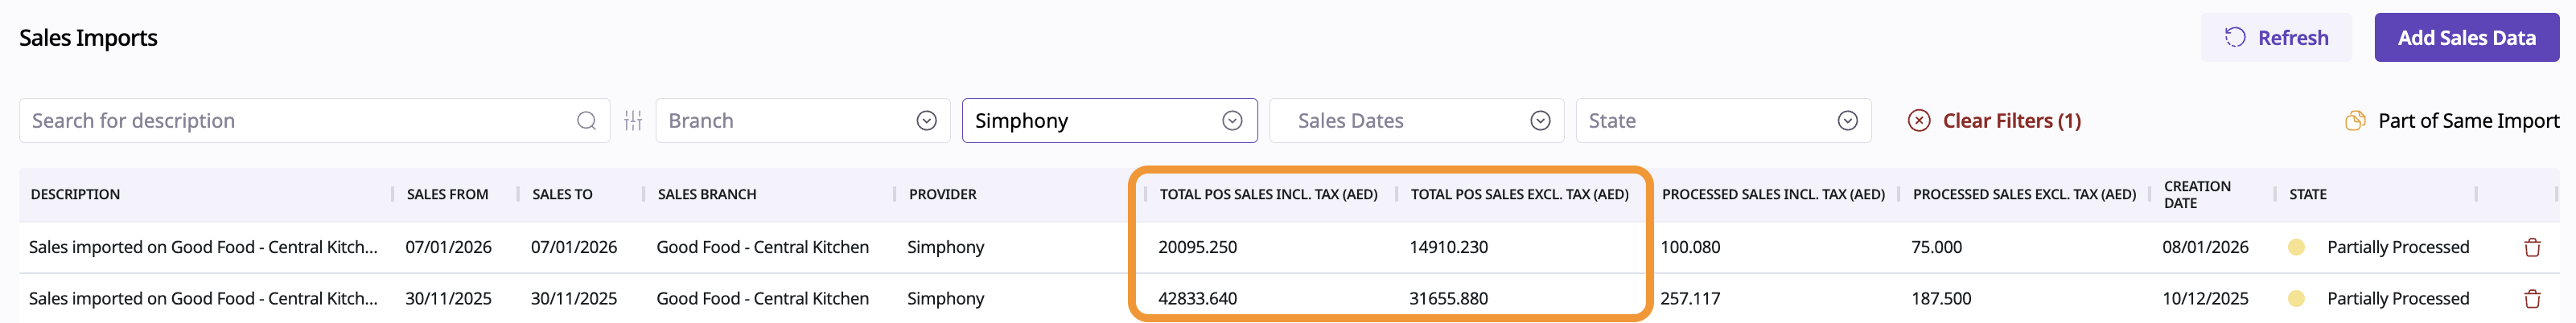Click the Clear Filters (1) link

point(2011,121)
